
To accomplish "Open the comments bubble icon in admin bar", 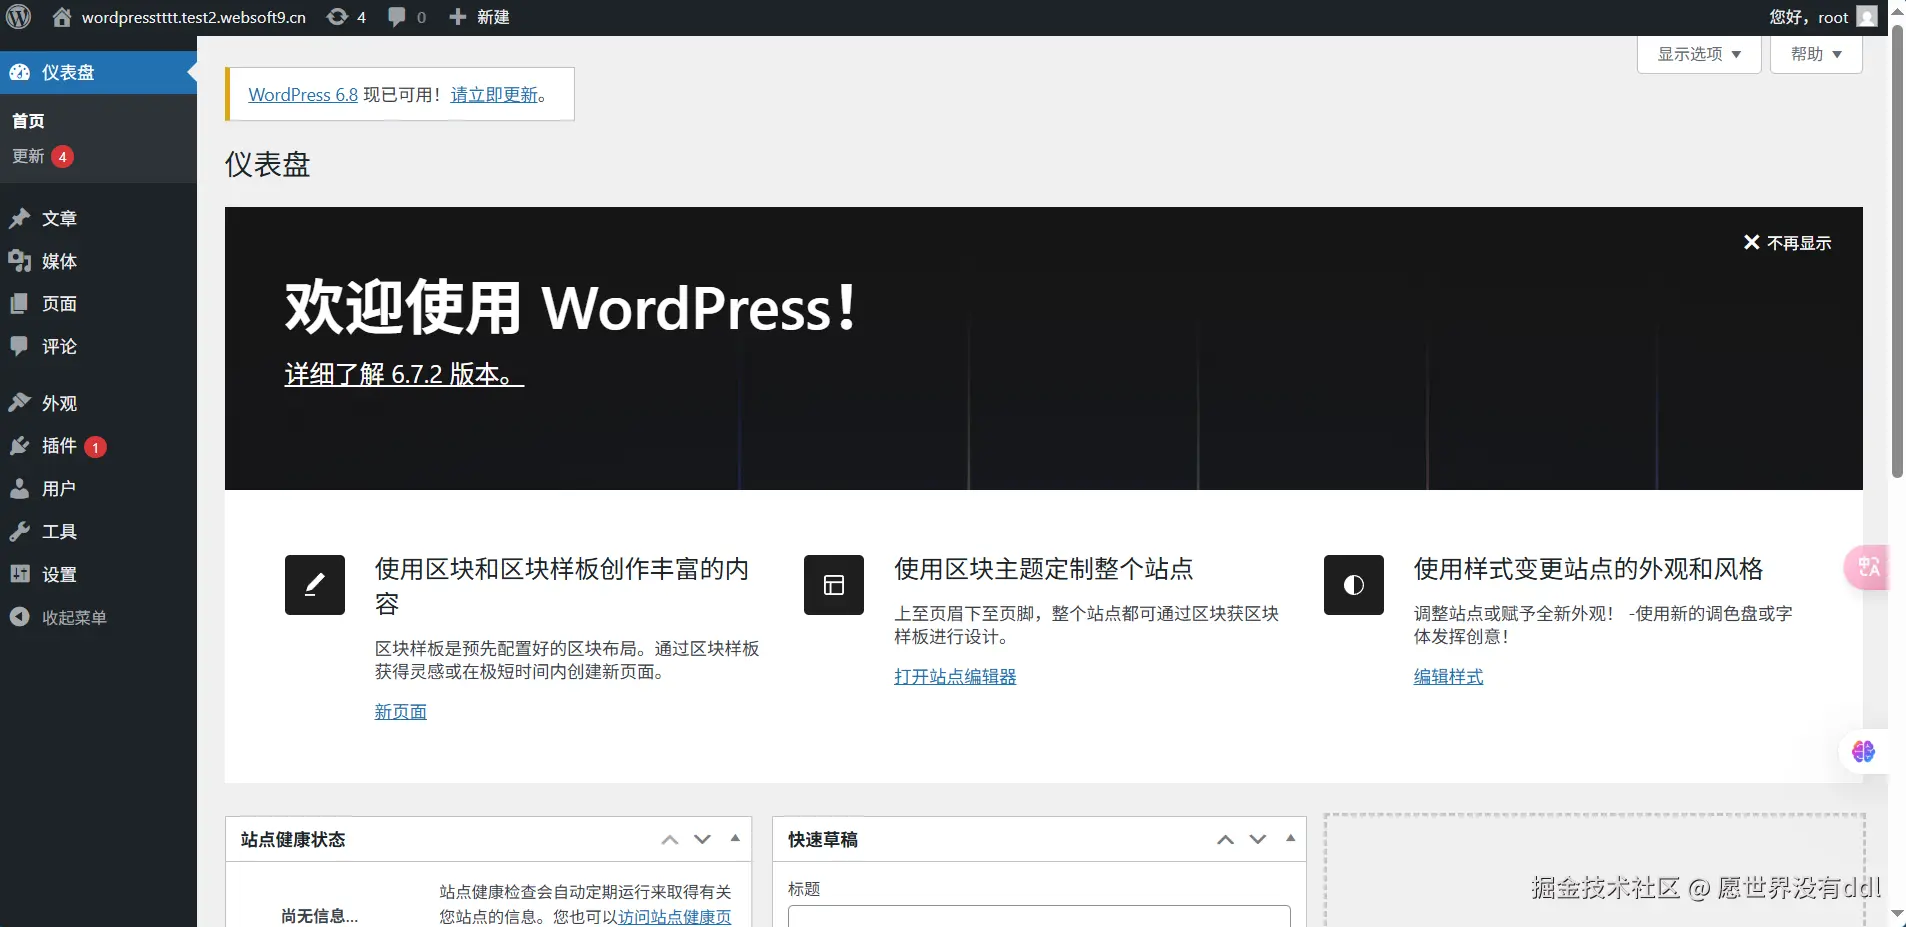I will coord(397,17).
